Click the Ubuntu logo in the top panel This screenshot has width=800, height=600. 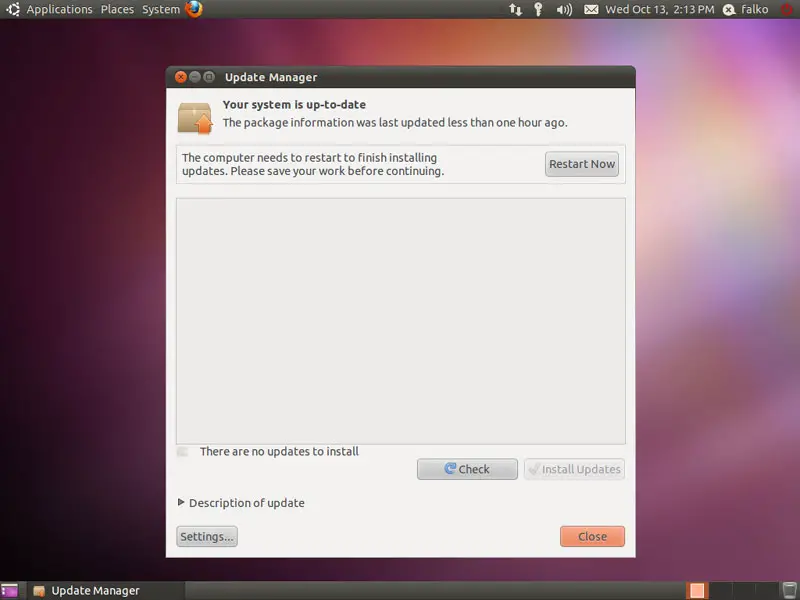(13, 9)
